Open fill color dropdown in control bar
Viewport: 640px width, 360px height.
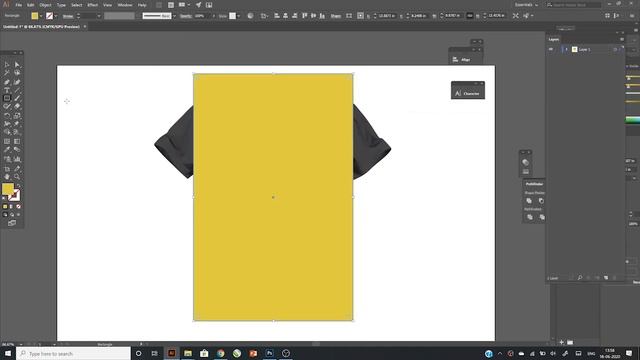coord(41,16)
